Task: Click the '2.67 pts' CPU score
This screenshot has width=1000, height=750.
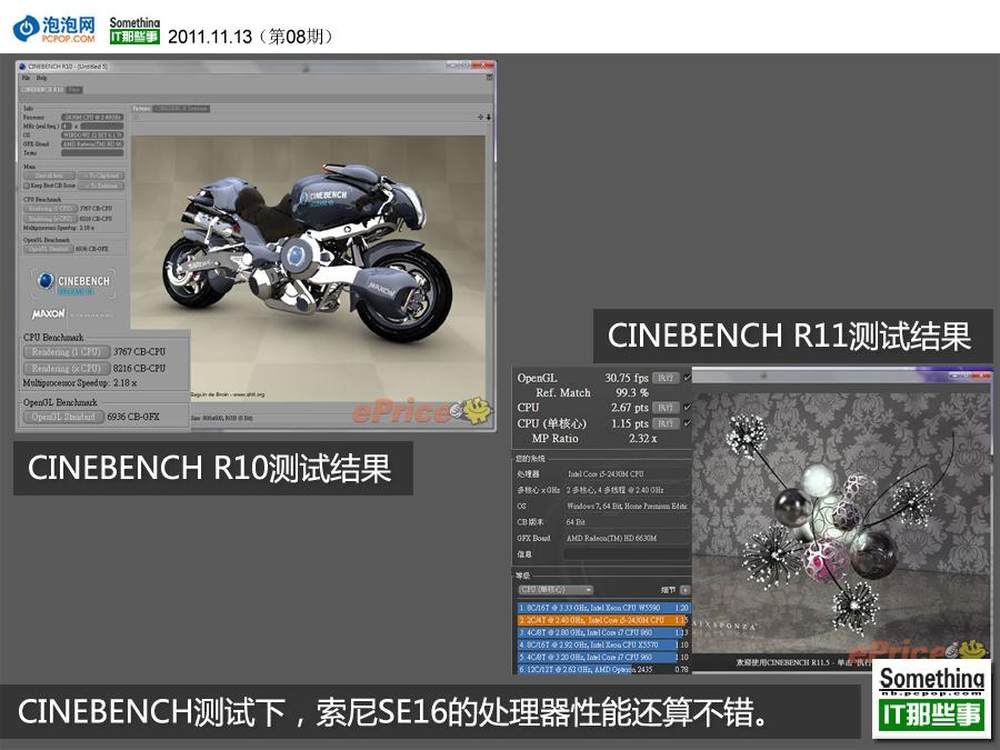Action: 629,408
